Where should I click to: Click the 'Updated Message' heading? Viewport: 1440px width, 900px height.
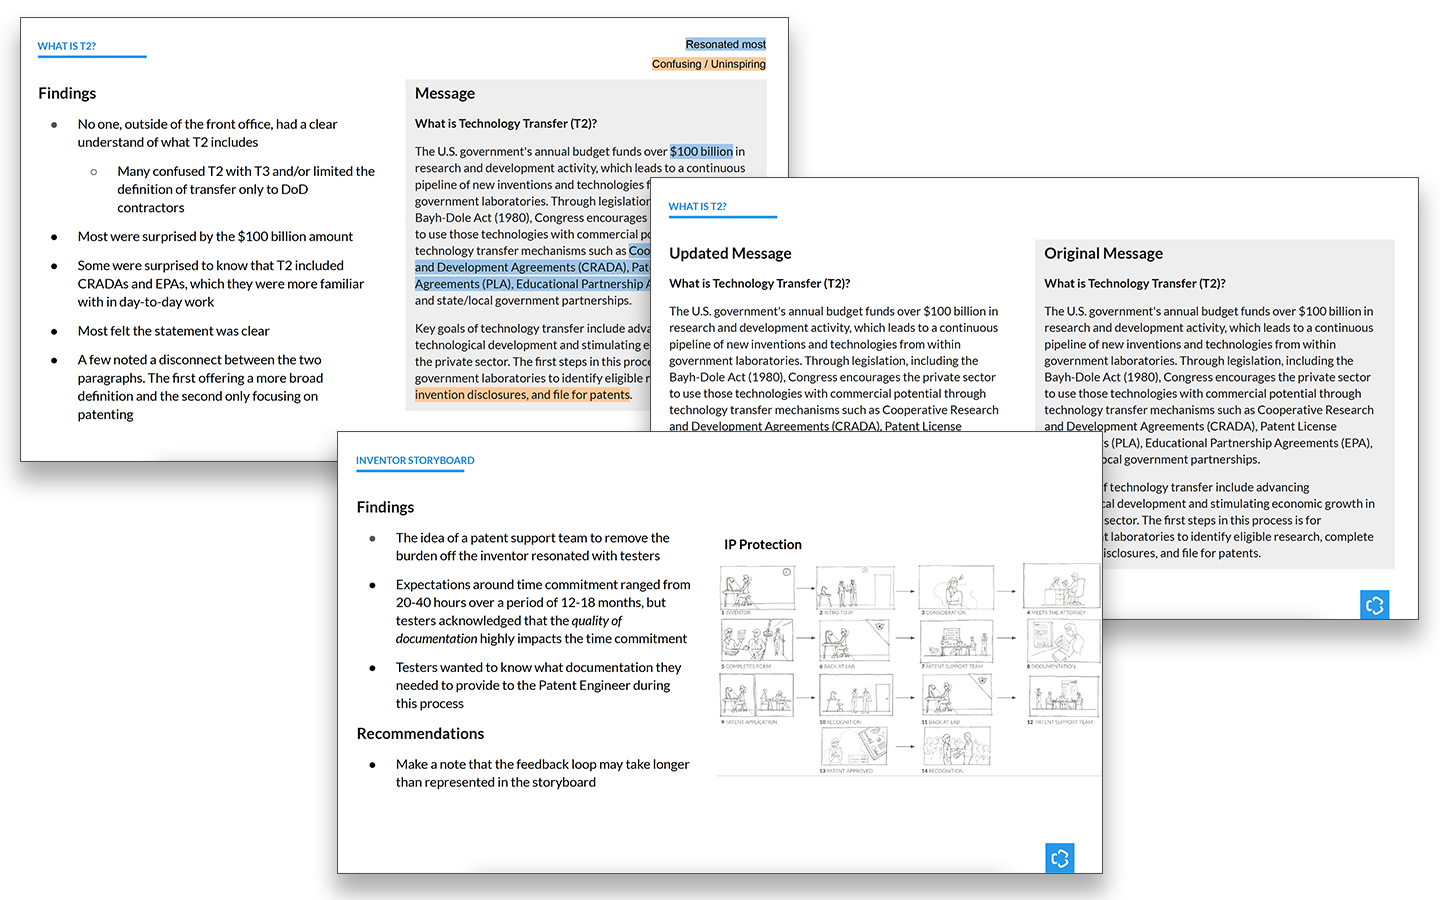730,253
